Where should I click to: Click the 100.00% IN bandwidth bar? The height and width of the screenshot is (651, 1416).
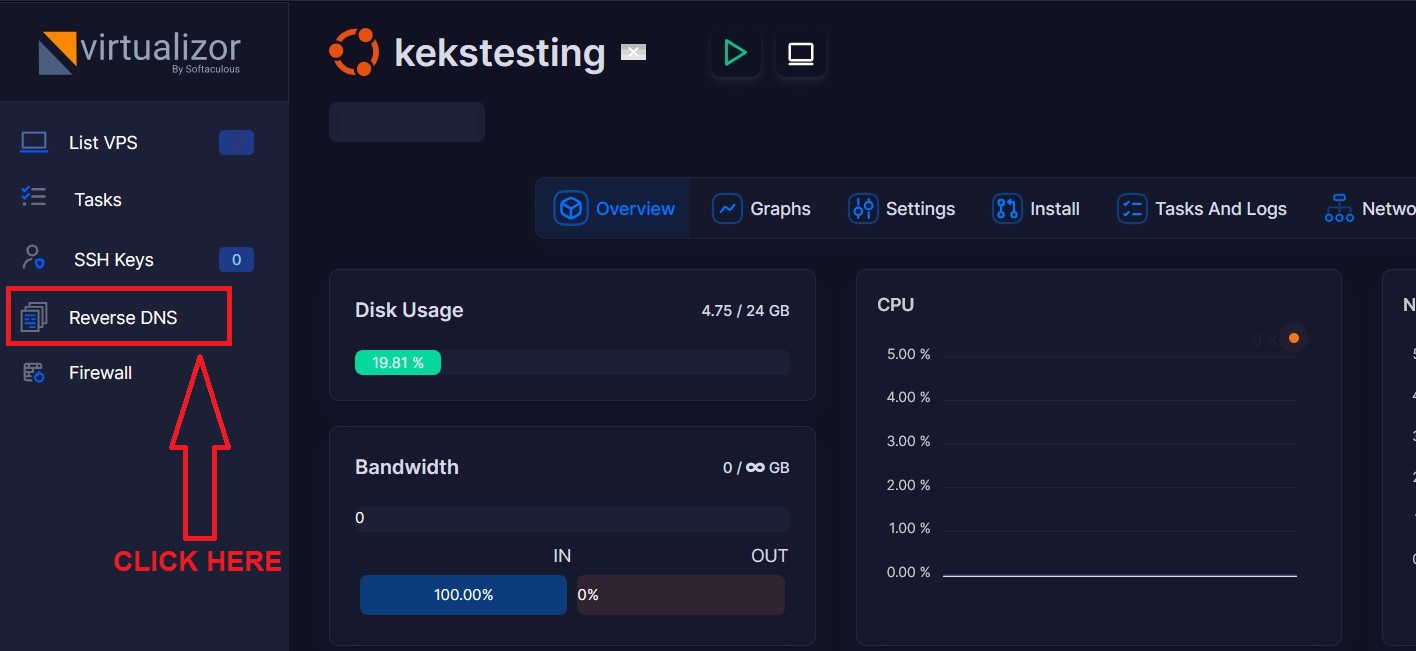(x=463, y=595)
